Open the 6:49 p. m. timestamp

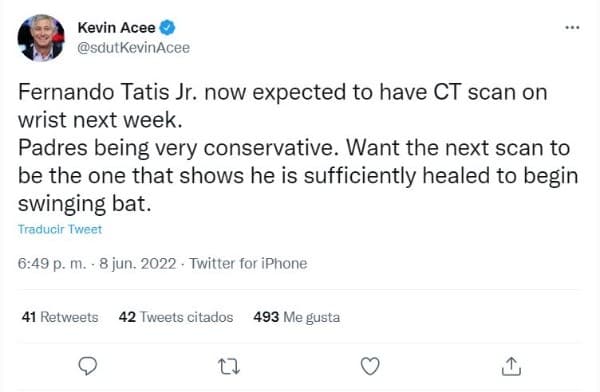tap(52, 264)
